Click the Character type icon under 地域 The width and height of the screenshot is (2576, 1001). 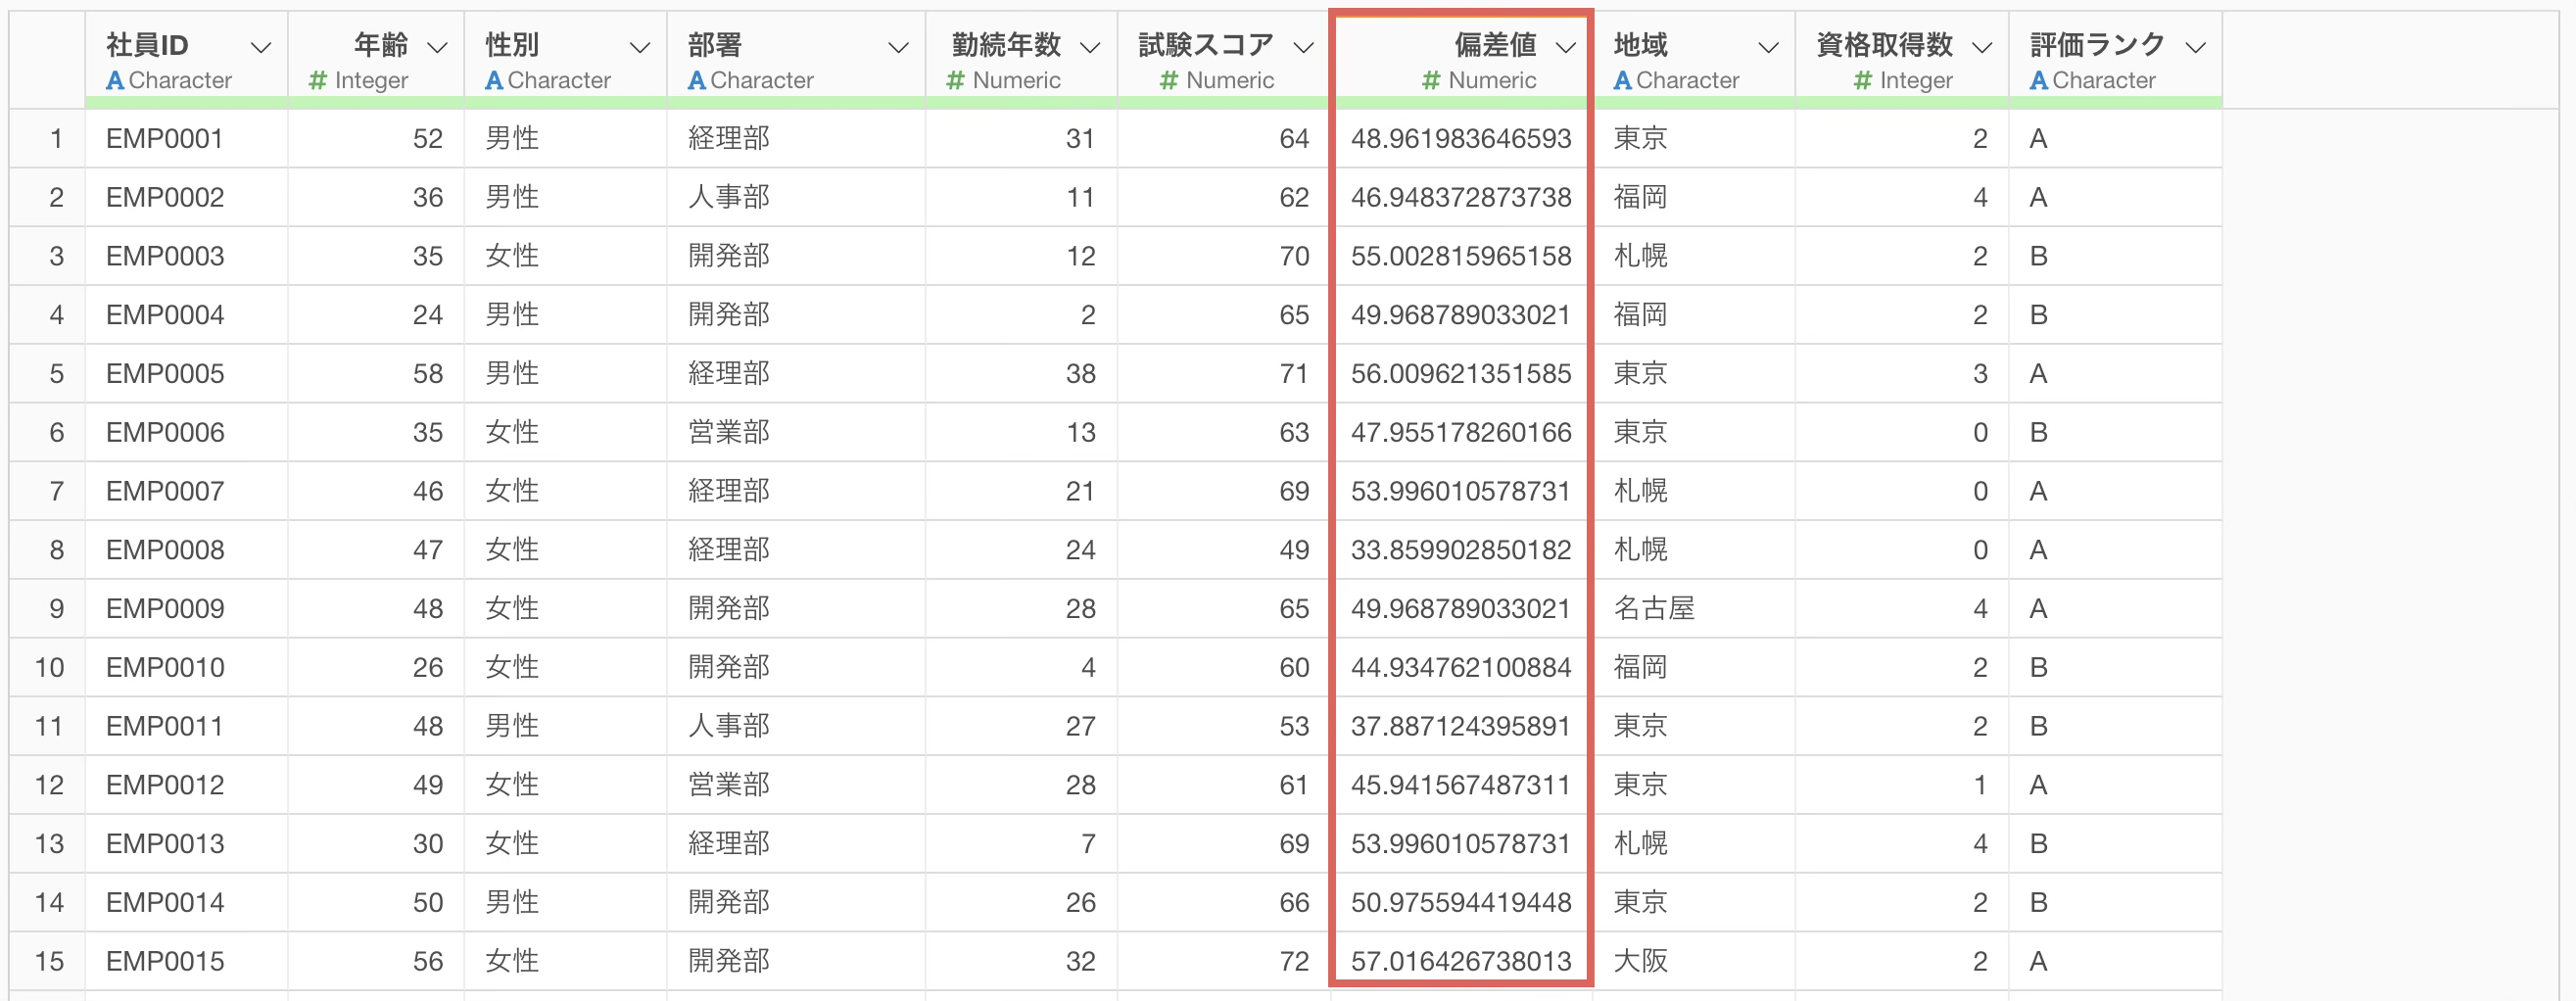coord(1622,80)
